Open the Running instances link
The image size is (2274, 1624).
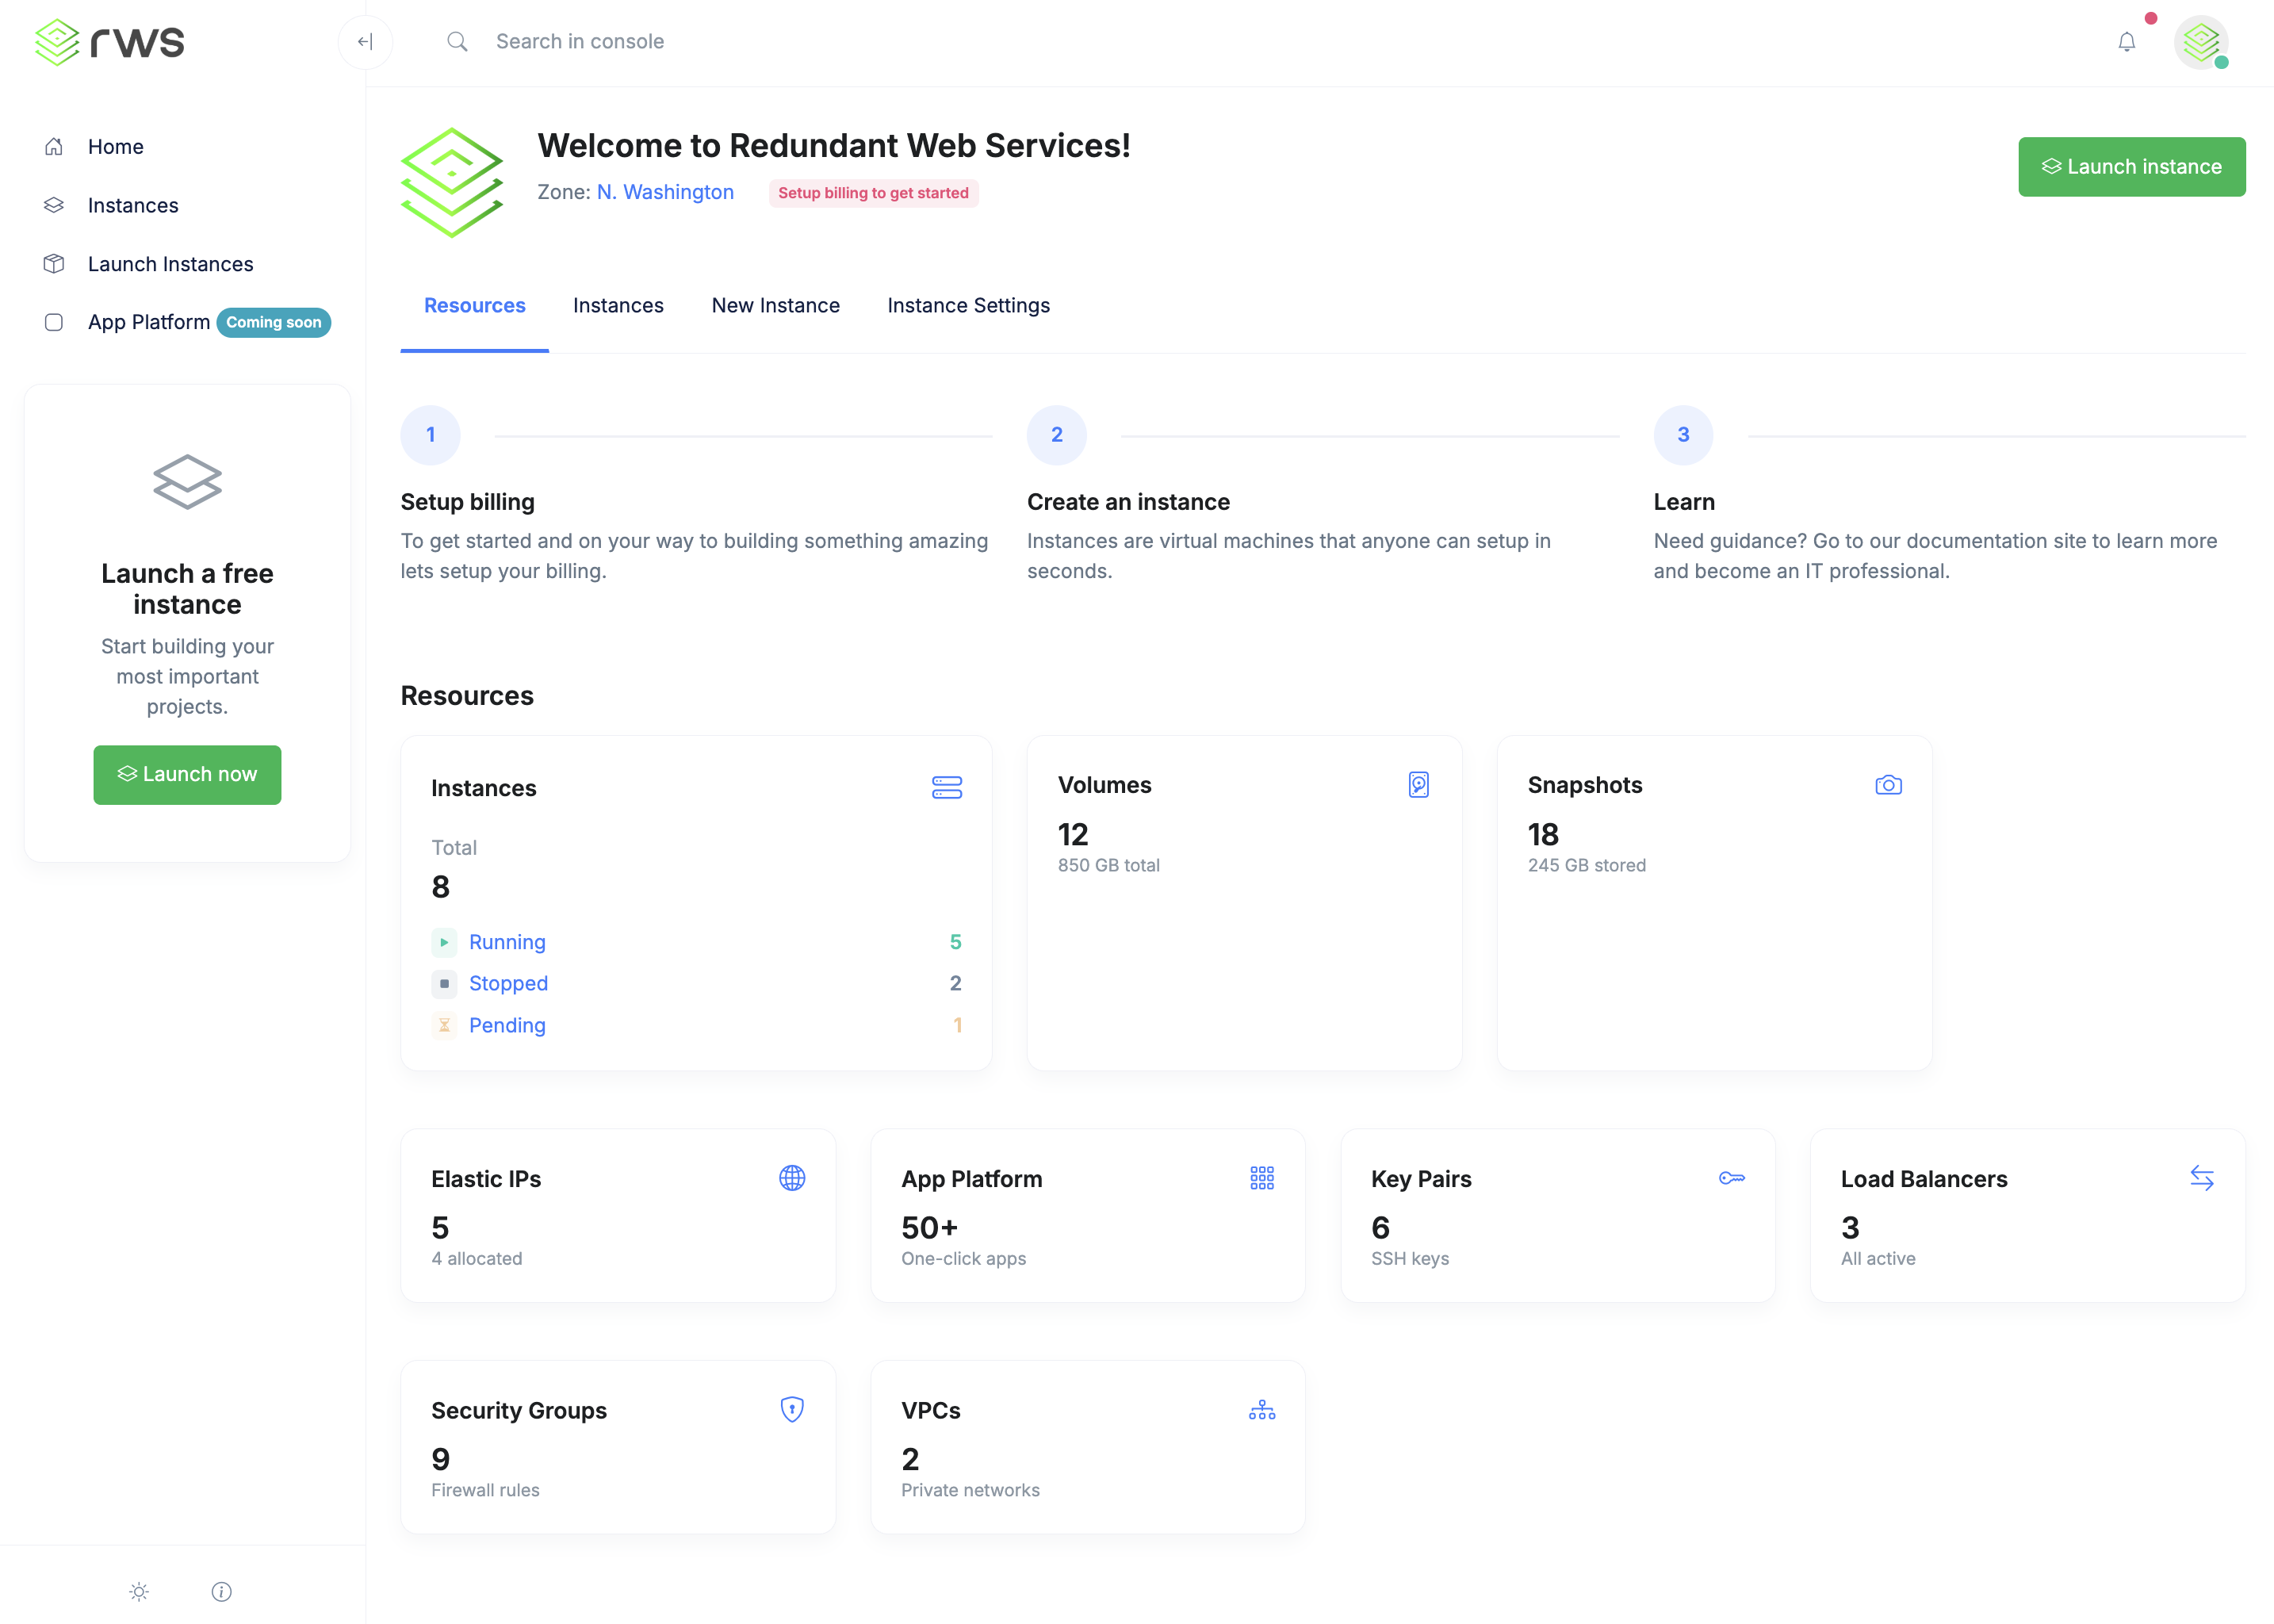tap(507, 942)
